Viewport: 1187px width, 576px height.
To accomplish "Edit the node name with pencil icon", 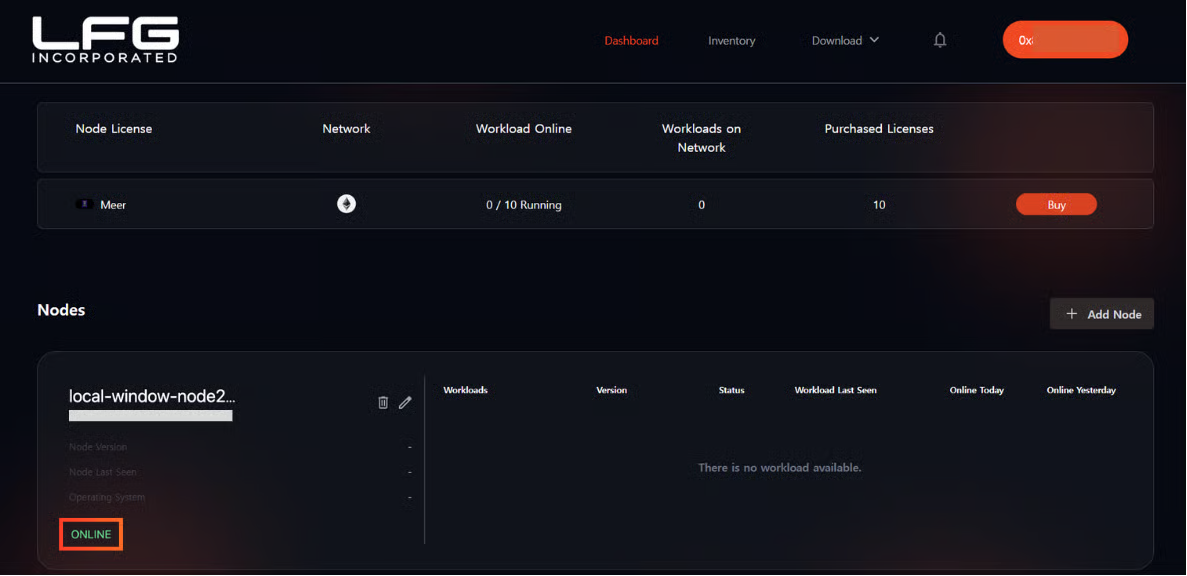I will (x=405, y=402).
